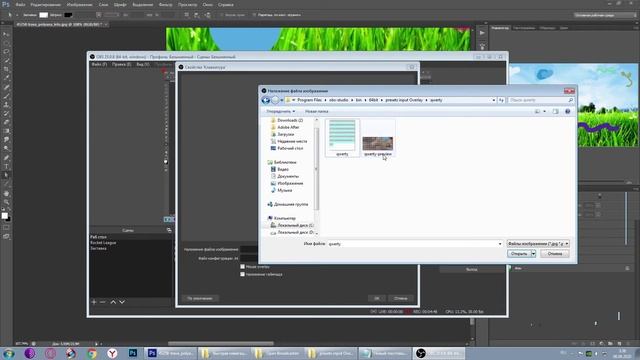Open Photoshop Файл menu
640x360 pixels.
[20, 4]
